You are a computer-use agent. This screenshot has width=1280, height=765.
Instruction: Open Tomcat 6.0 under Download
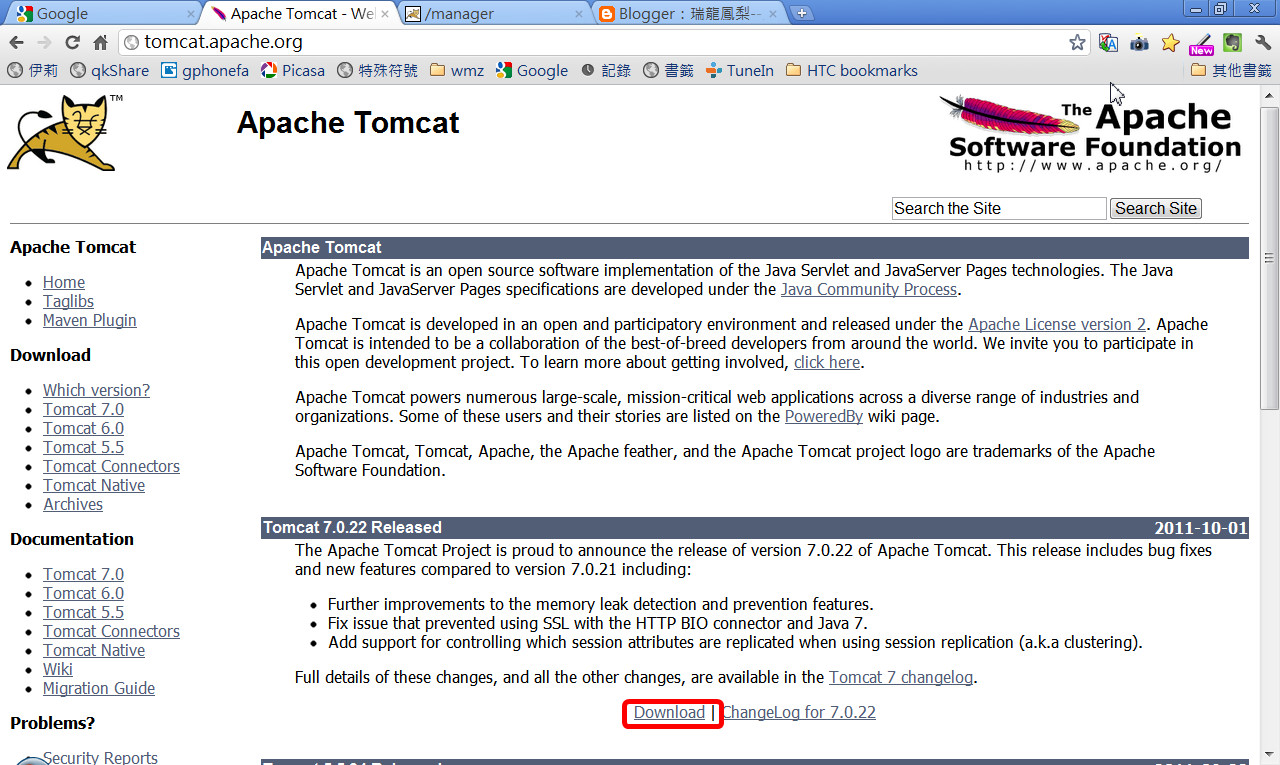83,428
